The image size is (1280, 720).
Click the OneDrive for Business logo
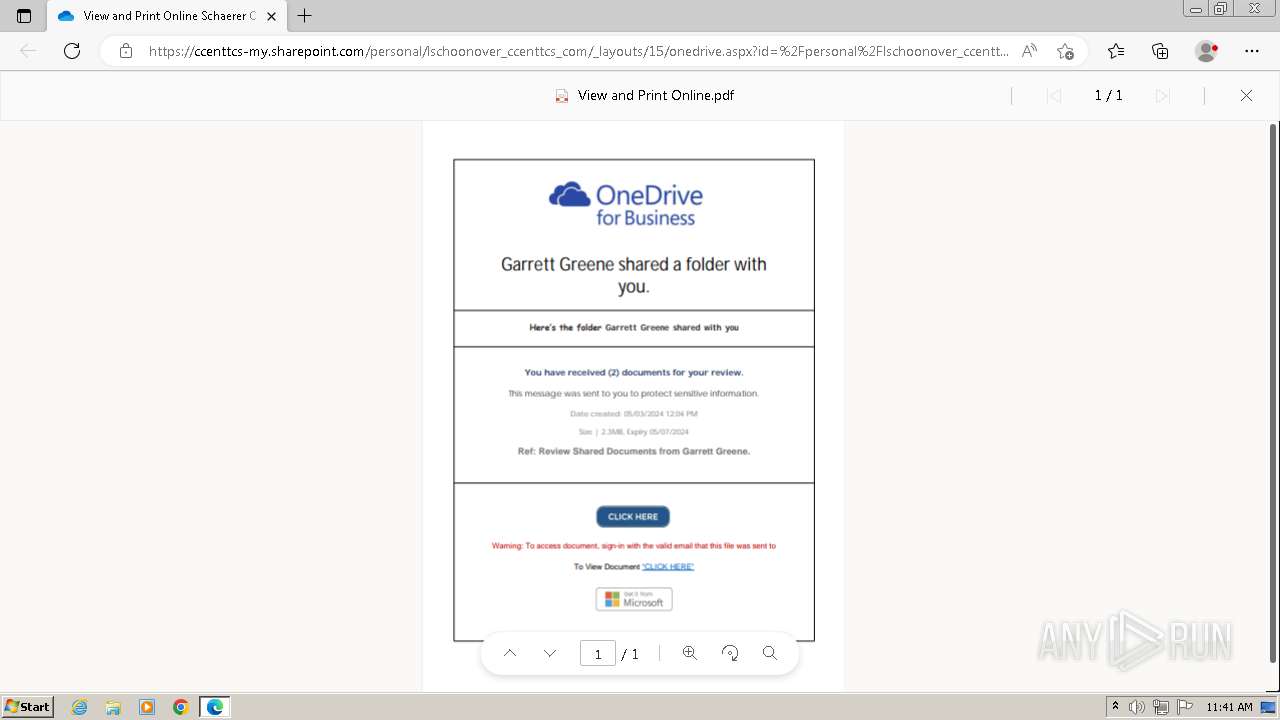(x=626, y=204)
